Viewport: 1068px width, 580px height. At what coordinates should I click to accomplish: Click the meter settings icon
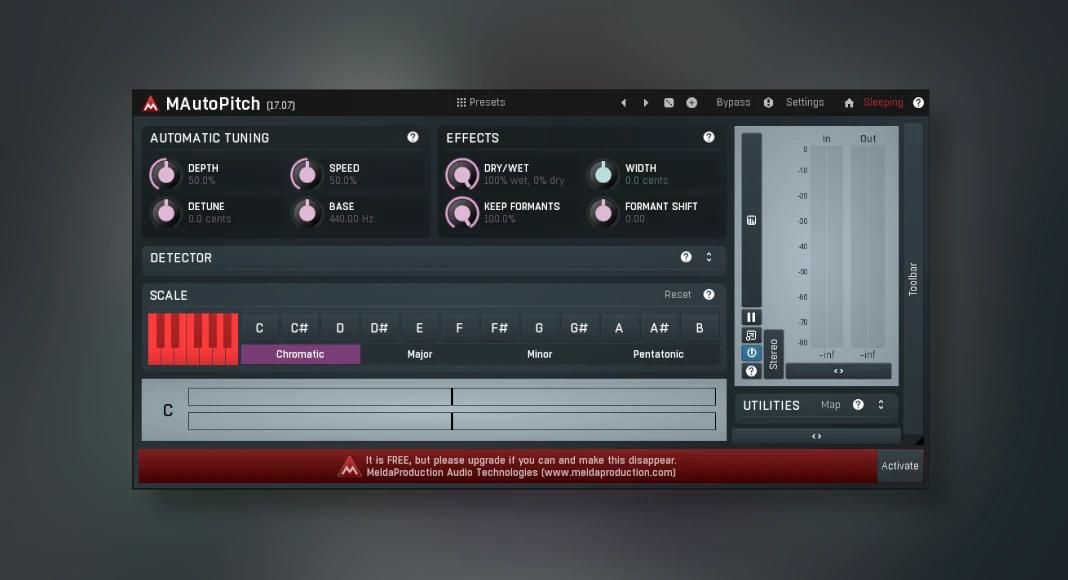[751, 220]
